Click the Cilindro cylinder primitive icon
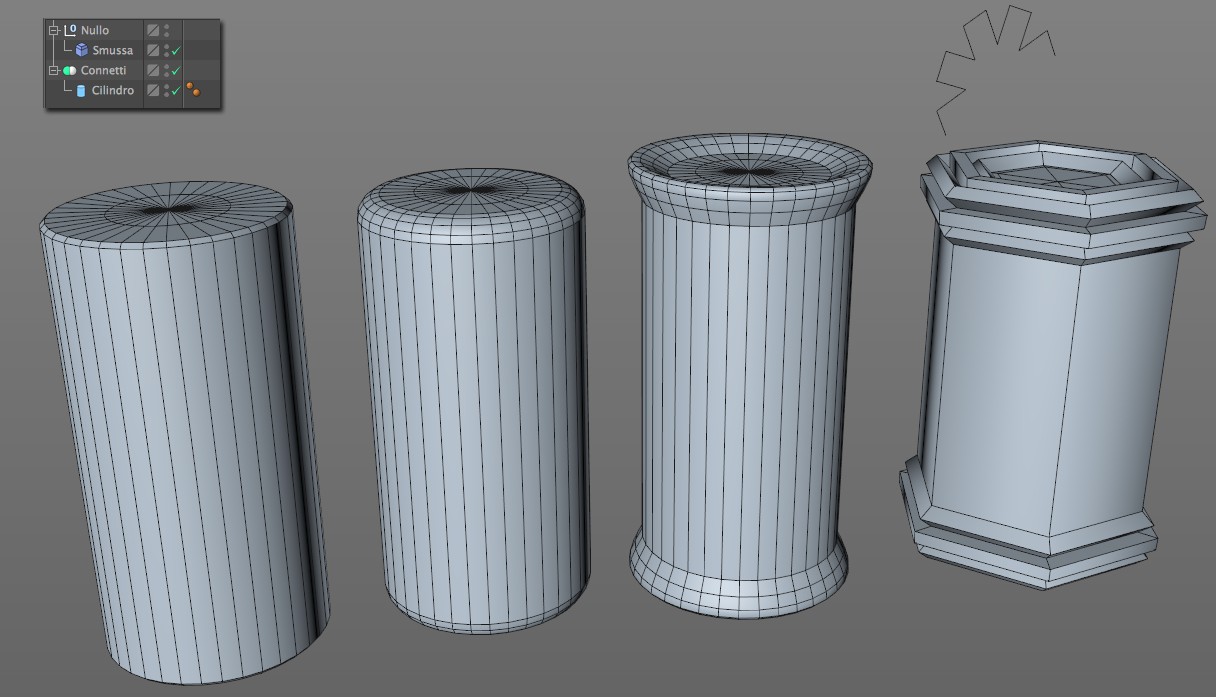Image resolution: width=1216 pixels, height=697 pixels. (81, 91)
